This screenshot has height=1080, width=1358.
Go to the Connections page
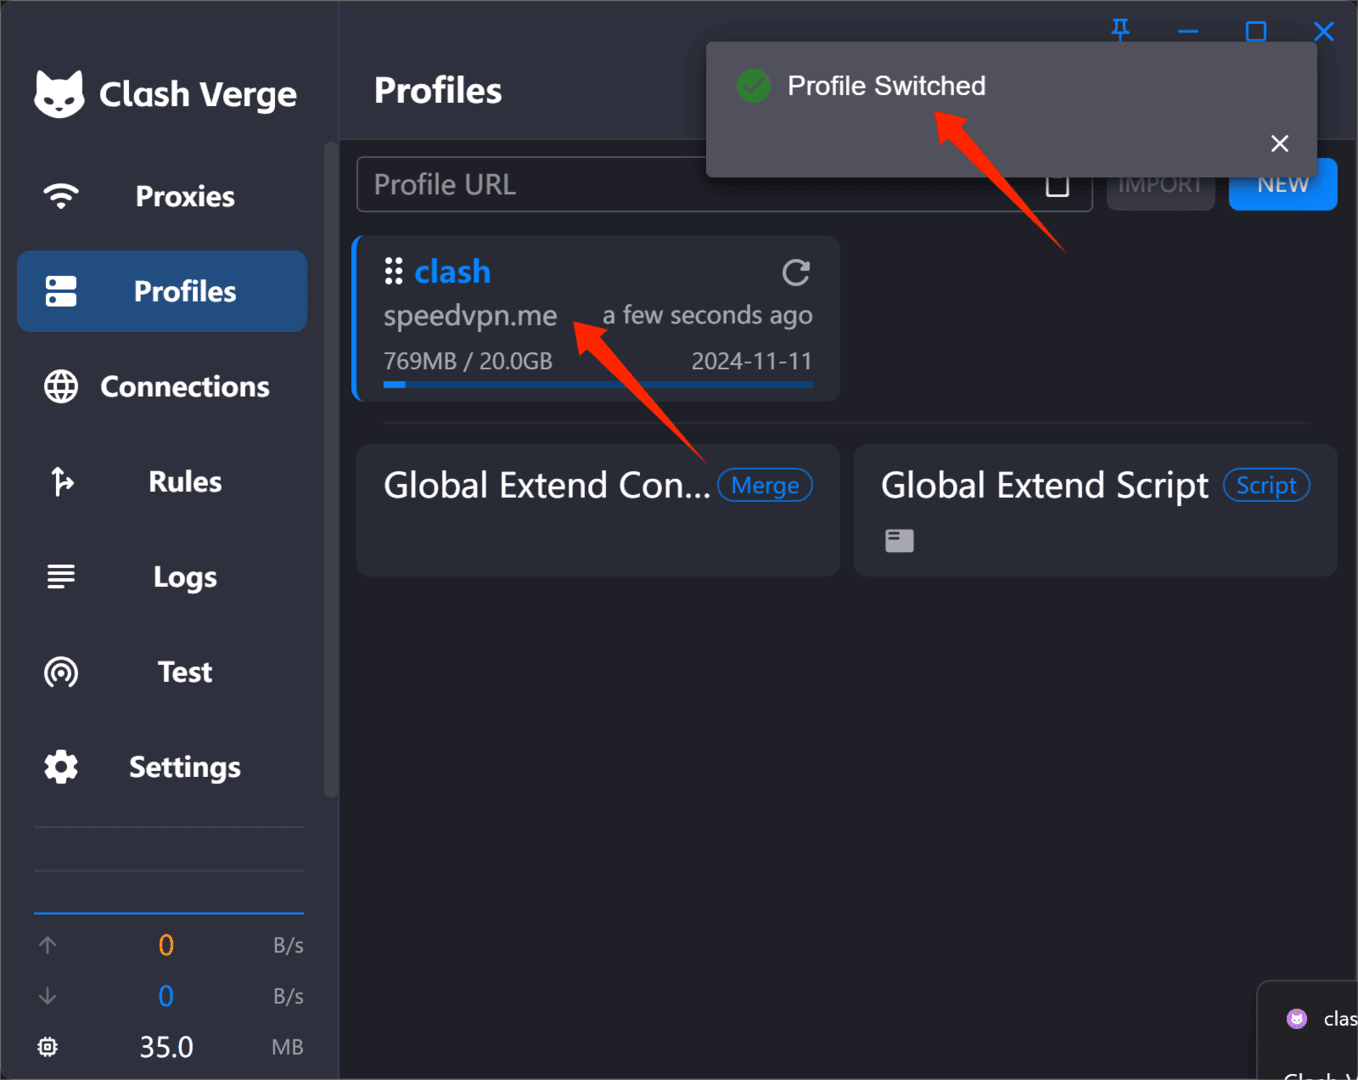pyautogui.click(x=162, y=386)
